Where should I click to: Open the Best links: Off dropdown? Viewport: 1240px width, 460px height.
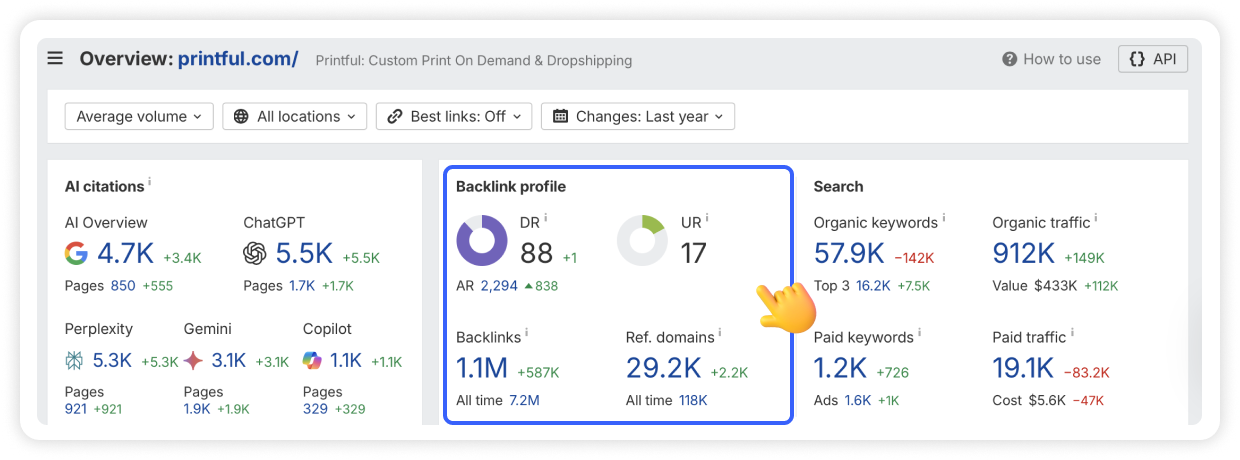(x=454, y=116)
